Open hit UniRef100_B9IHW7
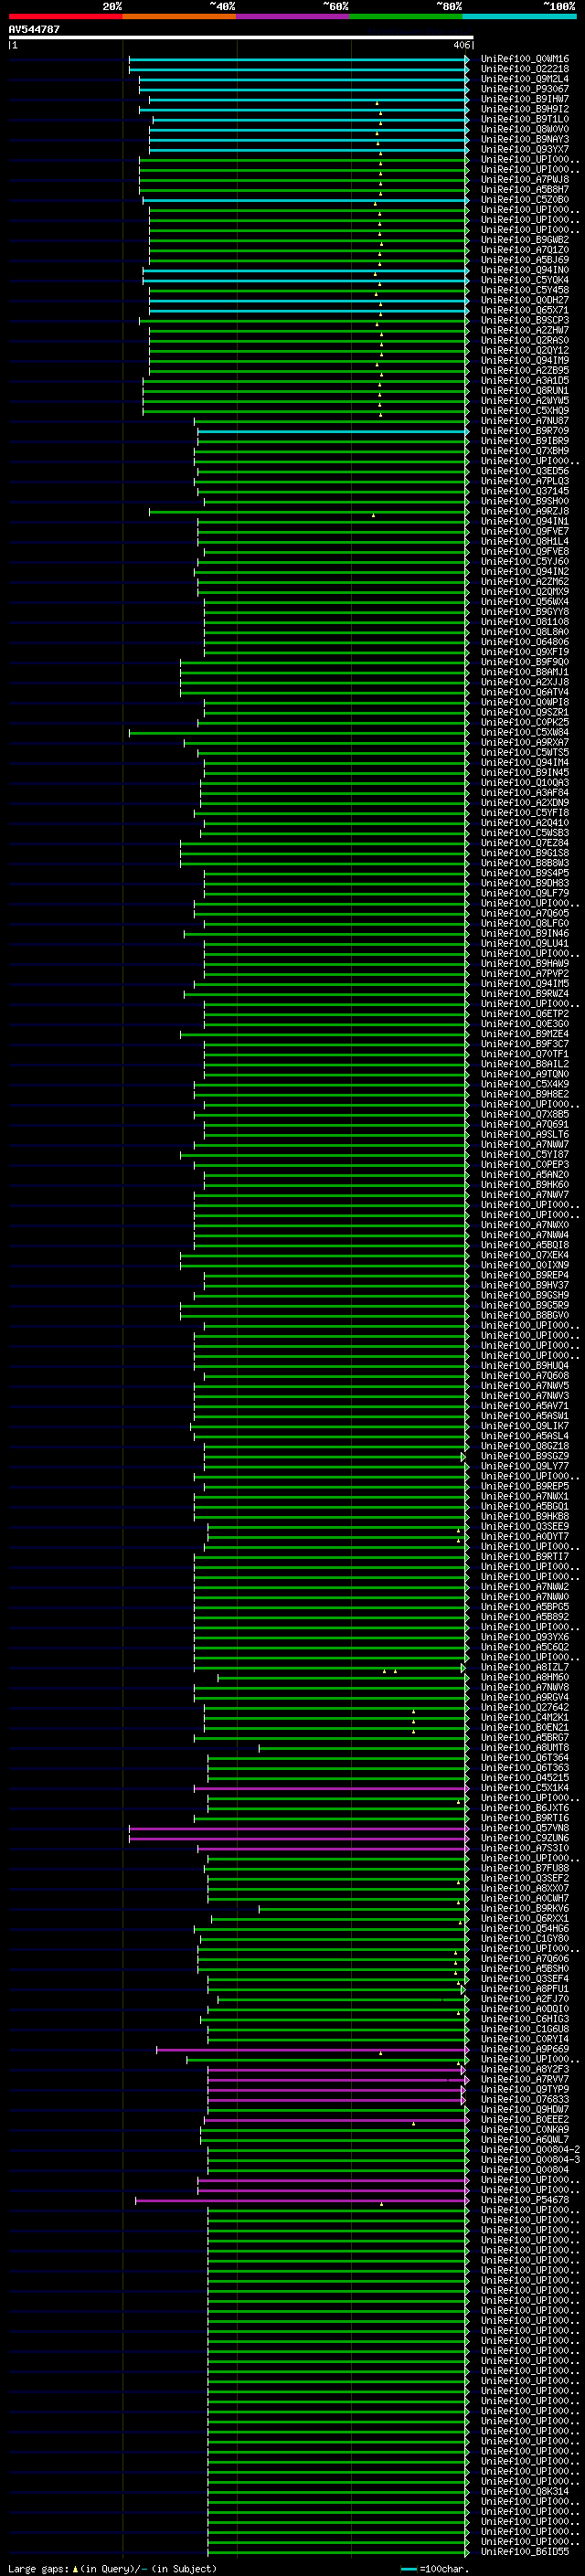This screenshot has height=2576, width=585. tap(525, 99)
